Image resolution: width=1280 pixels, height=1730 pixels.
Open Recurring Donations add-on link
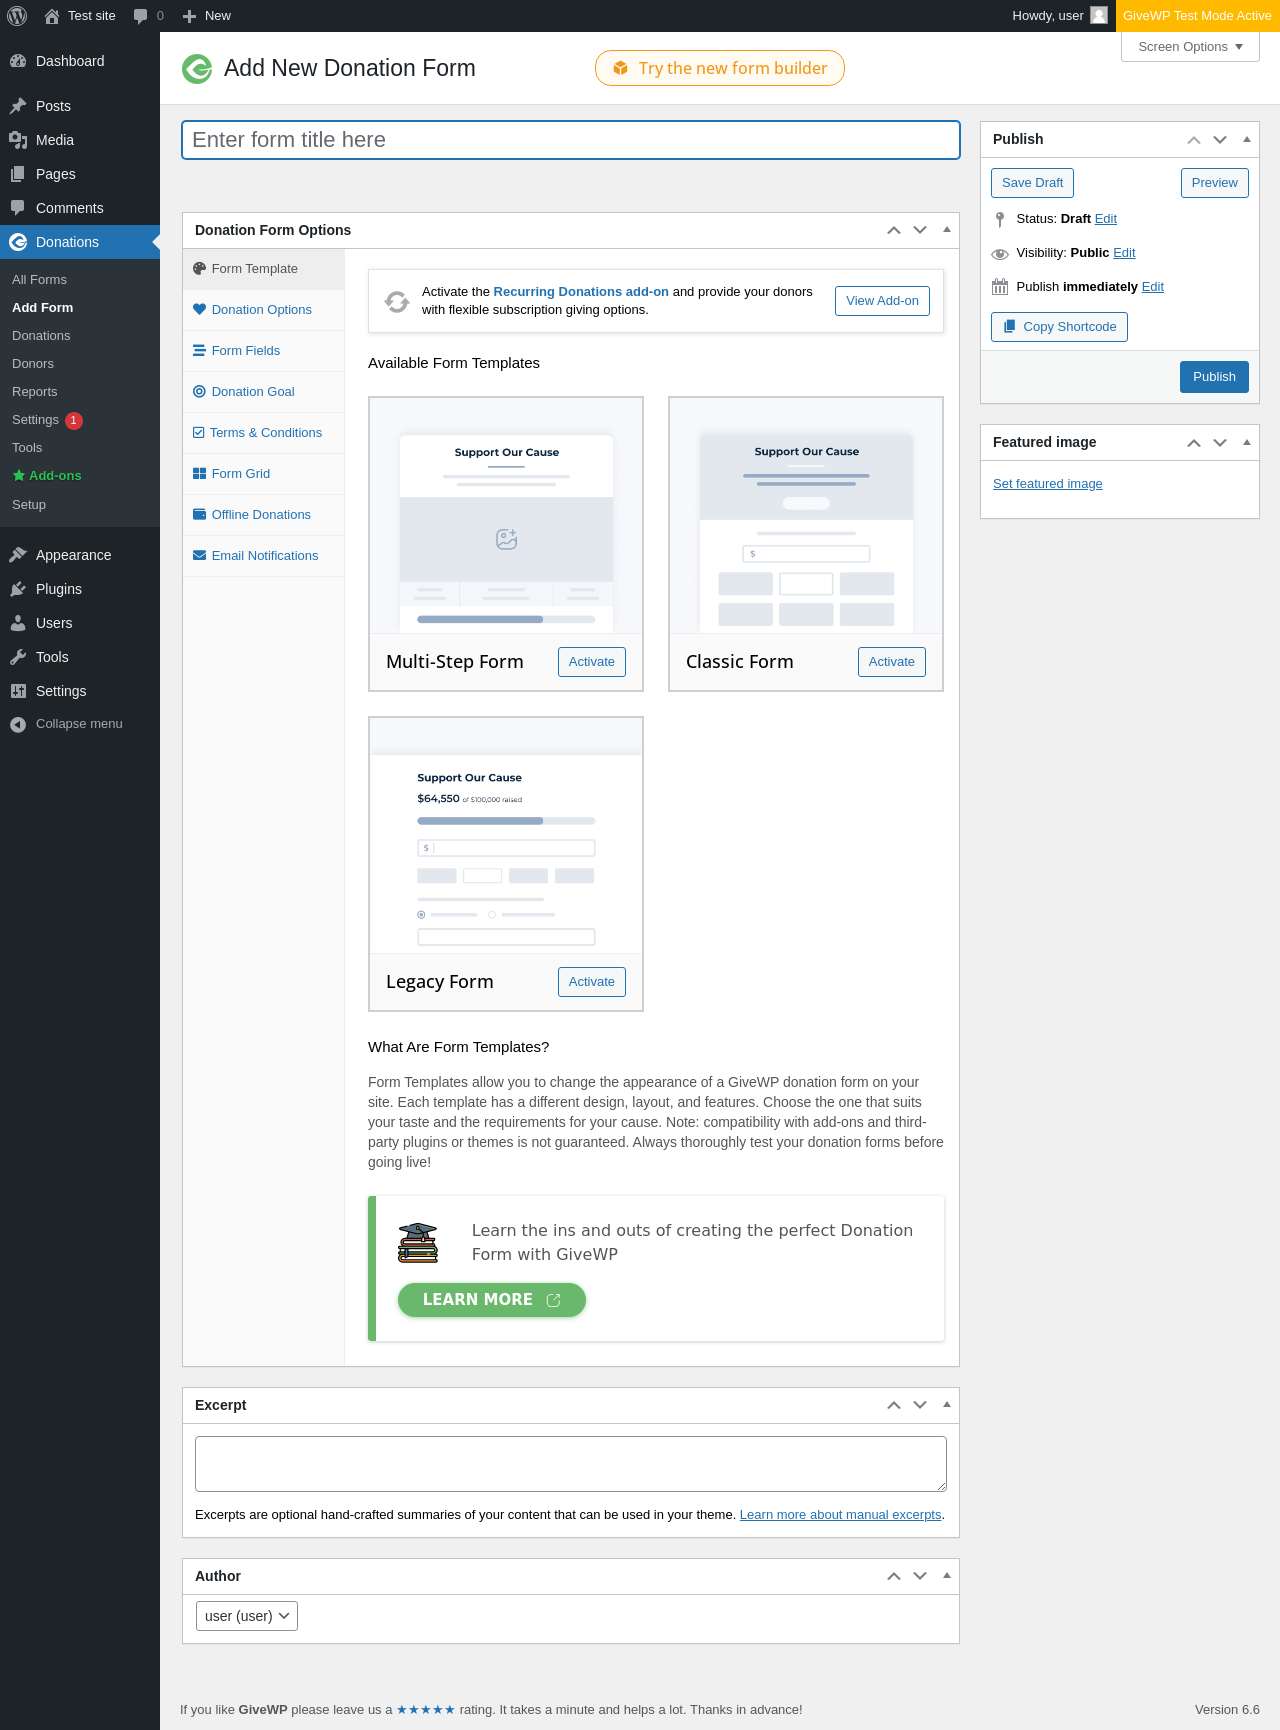581,292
